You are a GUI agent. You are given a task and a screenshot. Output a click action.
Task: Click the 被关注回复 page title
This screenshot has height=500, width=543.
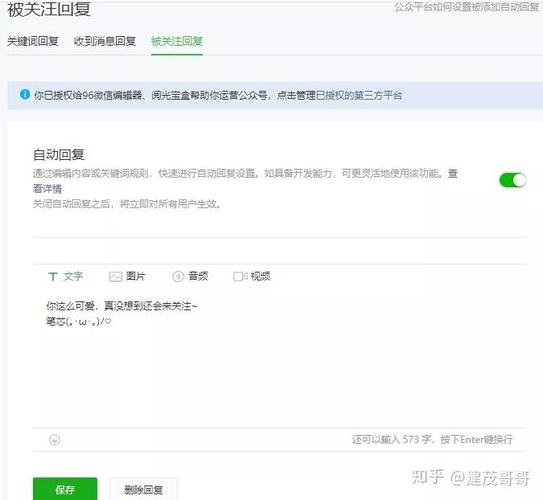[x=49, y=9]
